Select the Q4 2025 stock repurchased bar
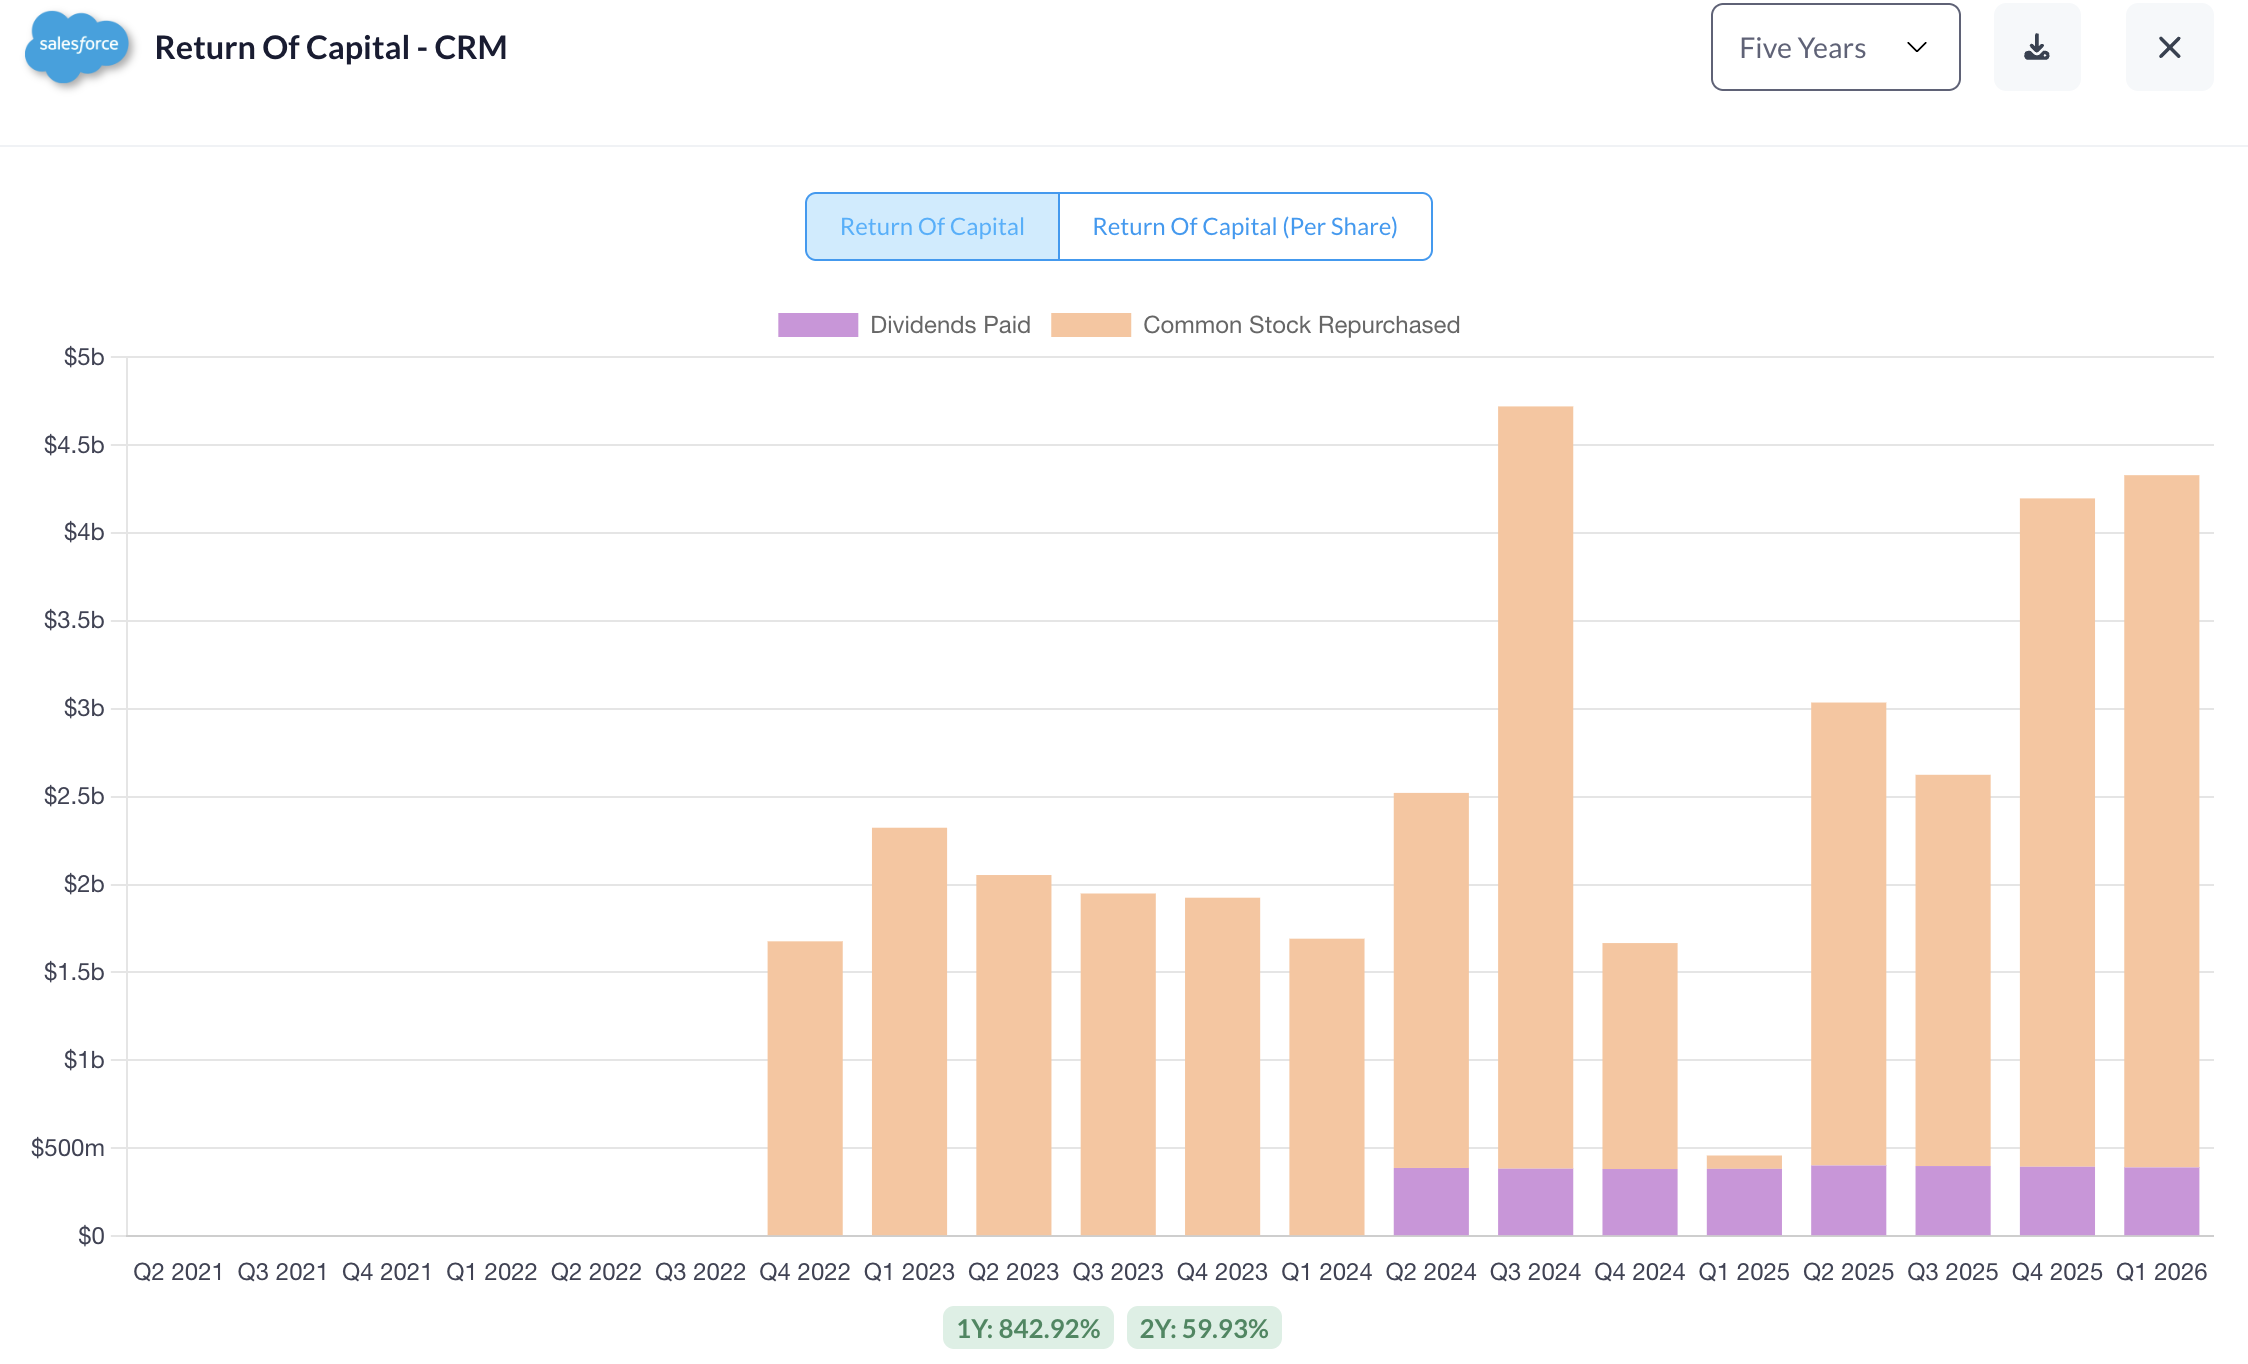 (2057, 830)
